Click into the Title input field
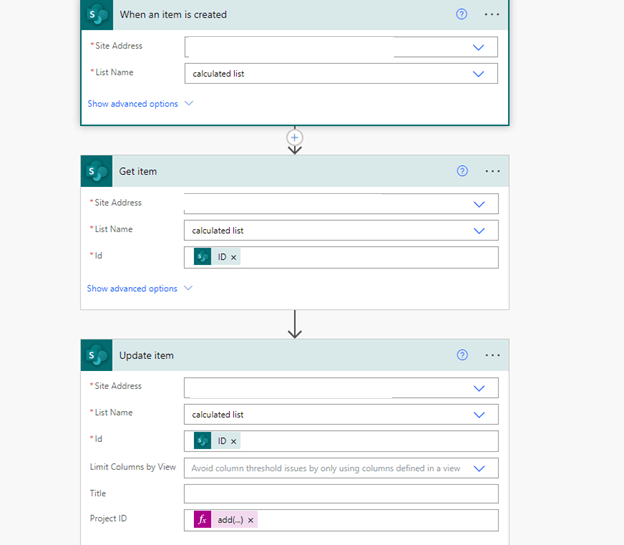Viewport: 624px width, 545px height. (341, 494)
